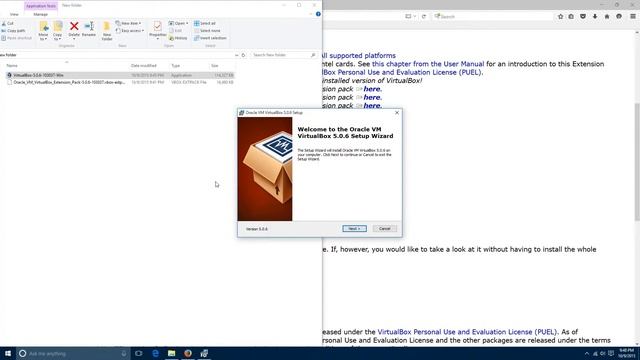
Task: Open the New item dropdown
Action: click(128, 23)
